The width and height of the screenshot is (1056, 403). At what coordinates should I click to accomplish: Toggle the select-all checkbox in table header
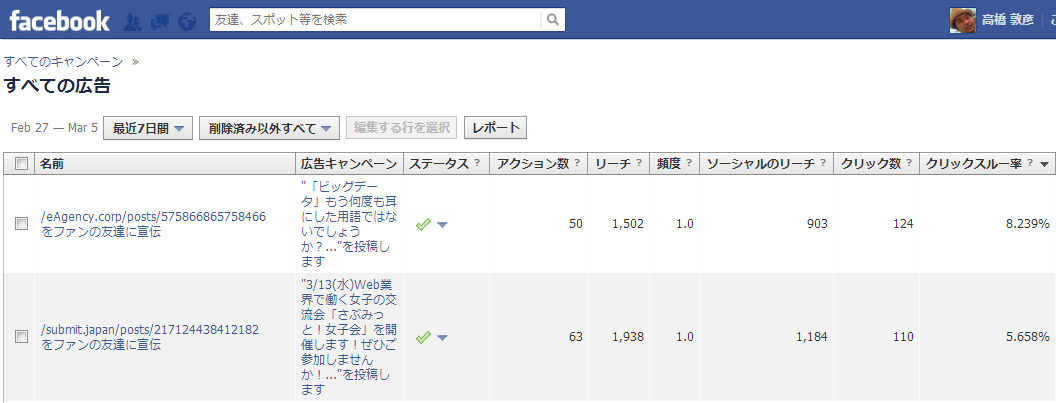(x=21, y=164)
